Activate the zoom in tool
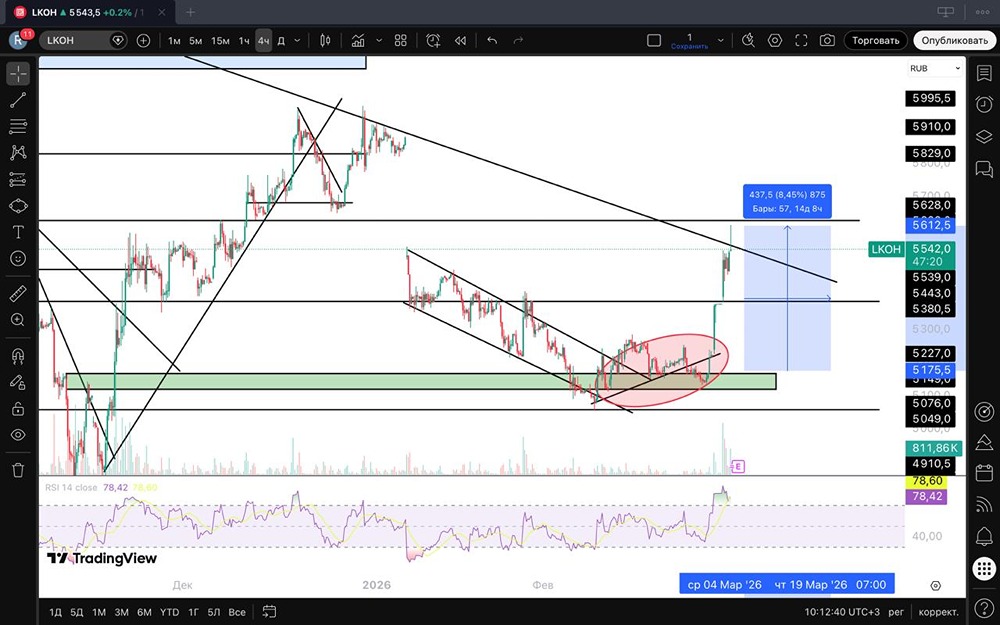The image size is (1000, 625). (x=18, y=320)
